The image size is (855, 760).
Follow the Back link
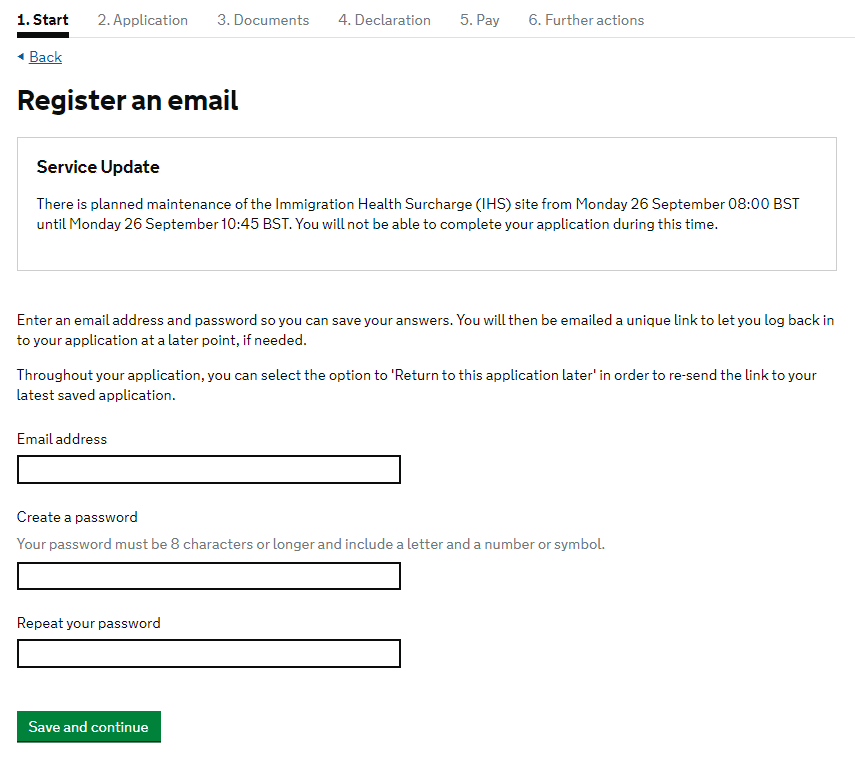coord(45,57)
